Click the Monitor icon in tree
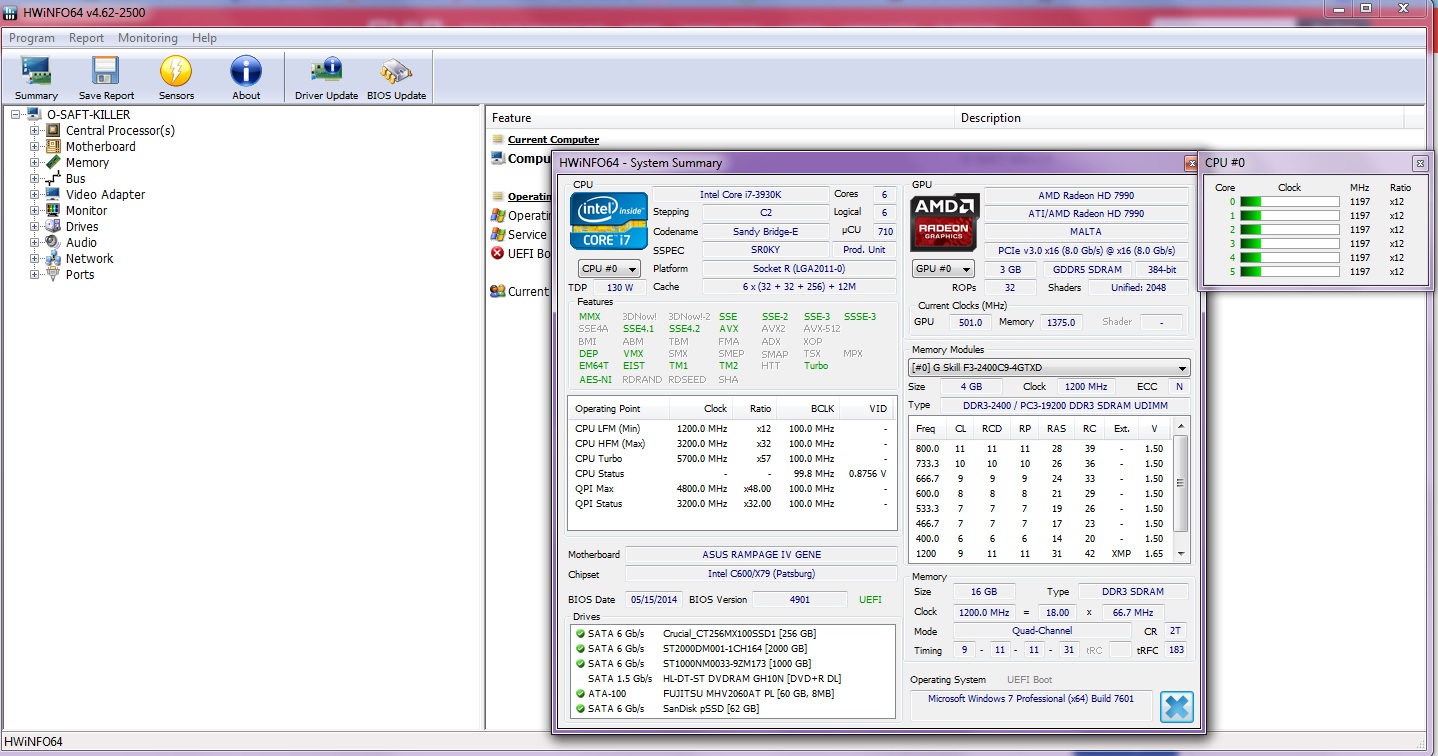1438x756 pixels. pyautogui.click(x=53, y=210)
